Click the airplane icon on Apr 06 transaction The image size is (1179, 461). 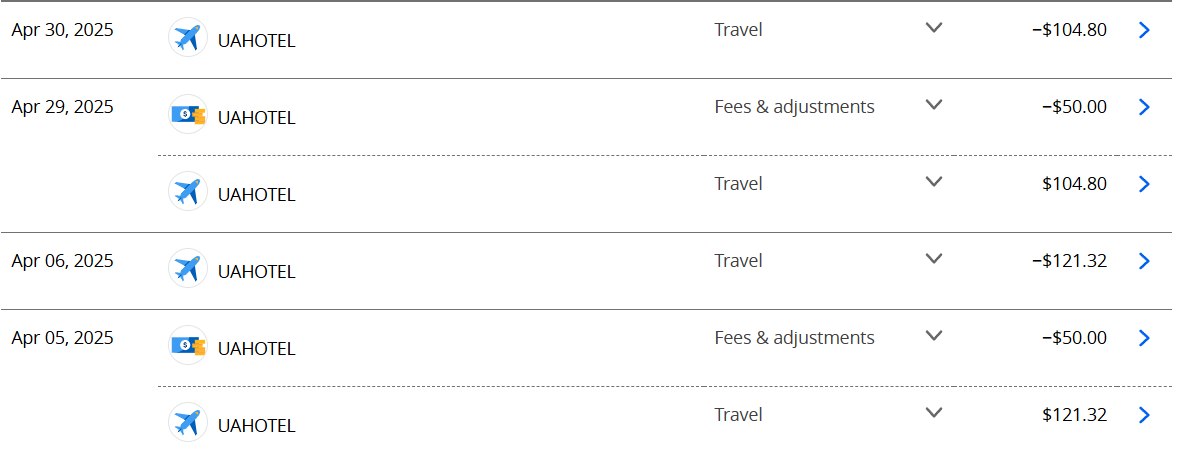pyautogui.click(x=187, y=269)
